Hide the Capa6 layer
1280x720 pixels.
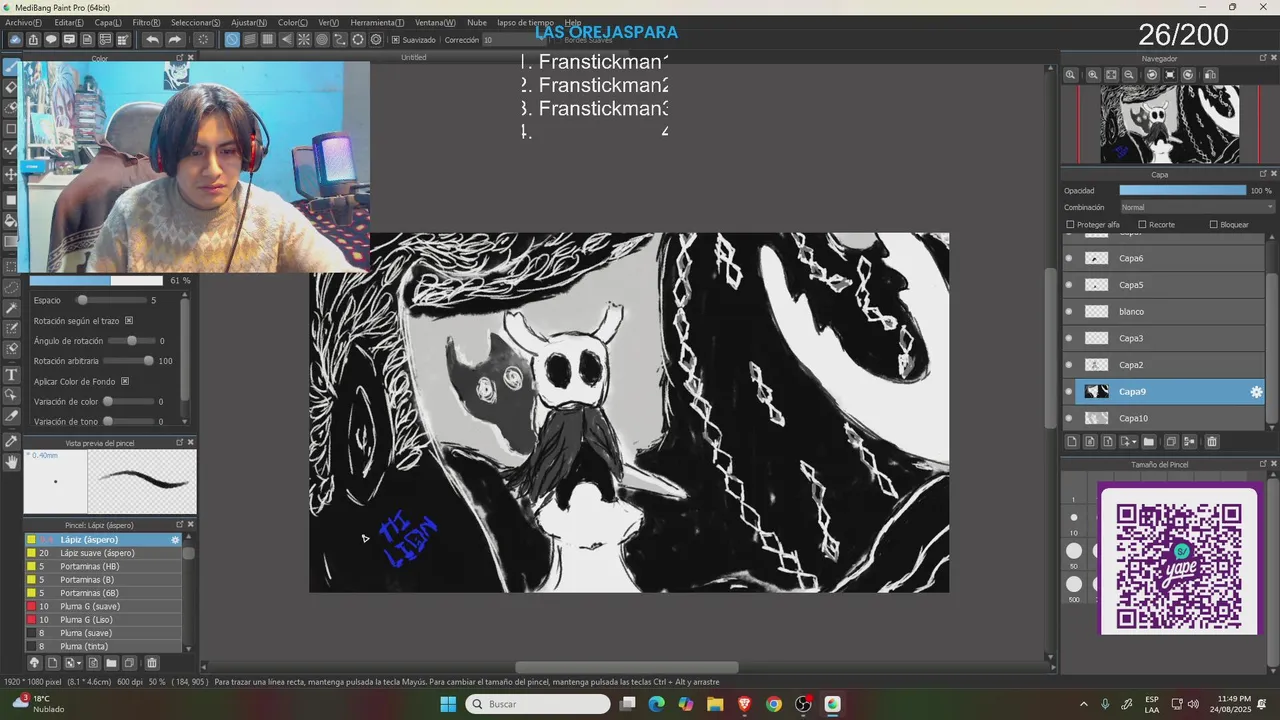(x=1069, y=258)
